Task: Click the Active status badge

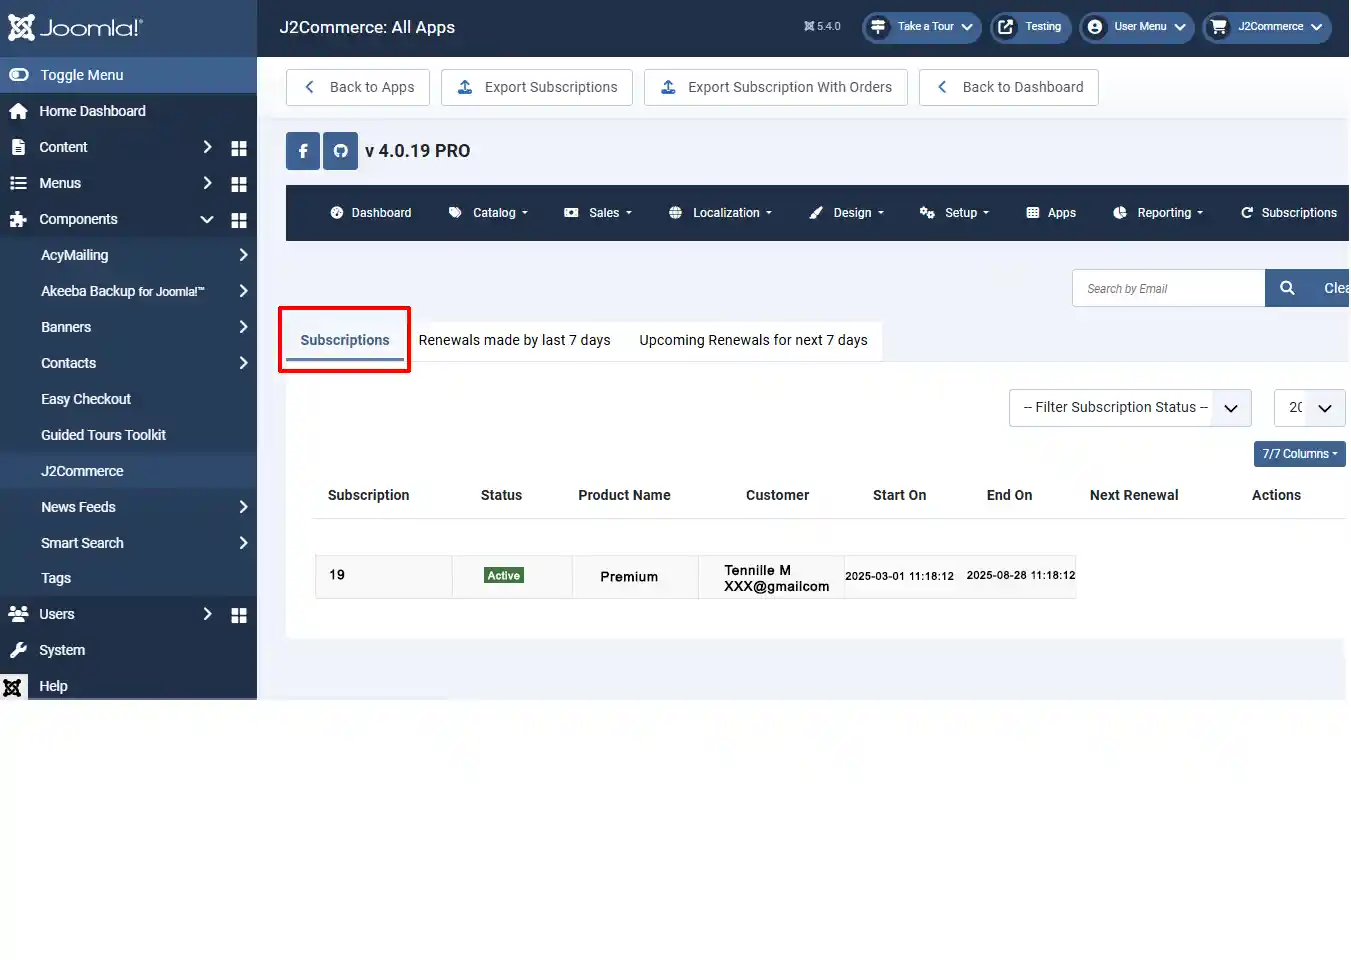Action: pos(504,576)
